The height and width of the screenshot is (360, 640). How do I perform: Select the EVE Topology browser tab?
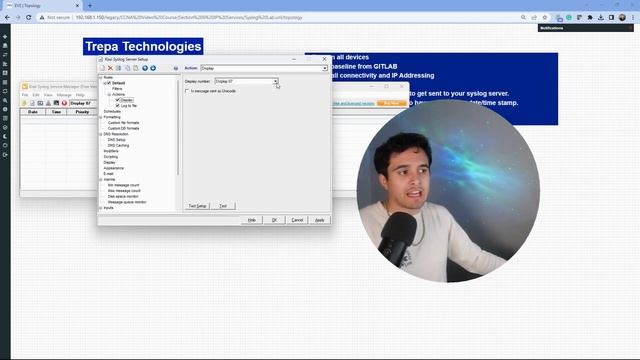41,6
